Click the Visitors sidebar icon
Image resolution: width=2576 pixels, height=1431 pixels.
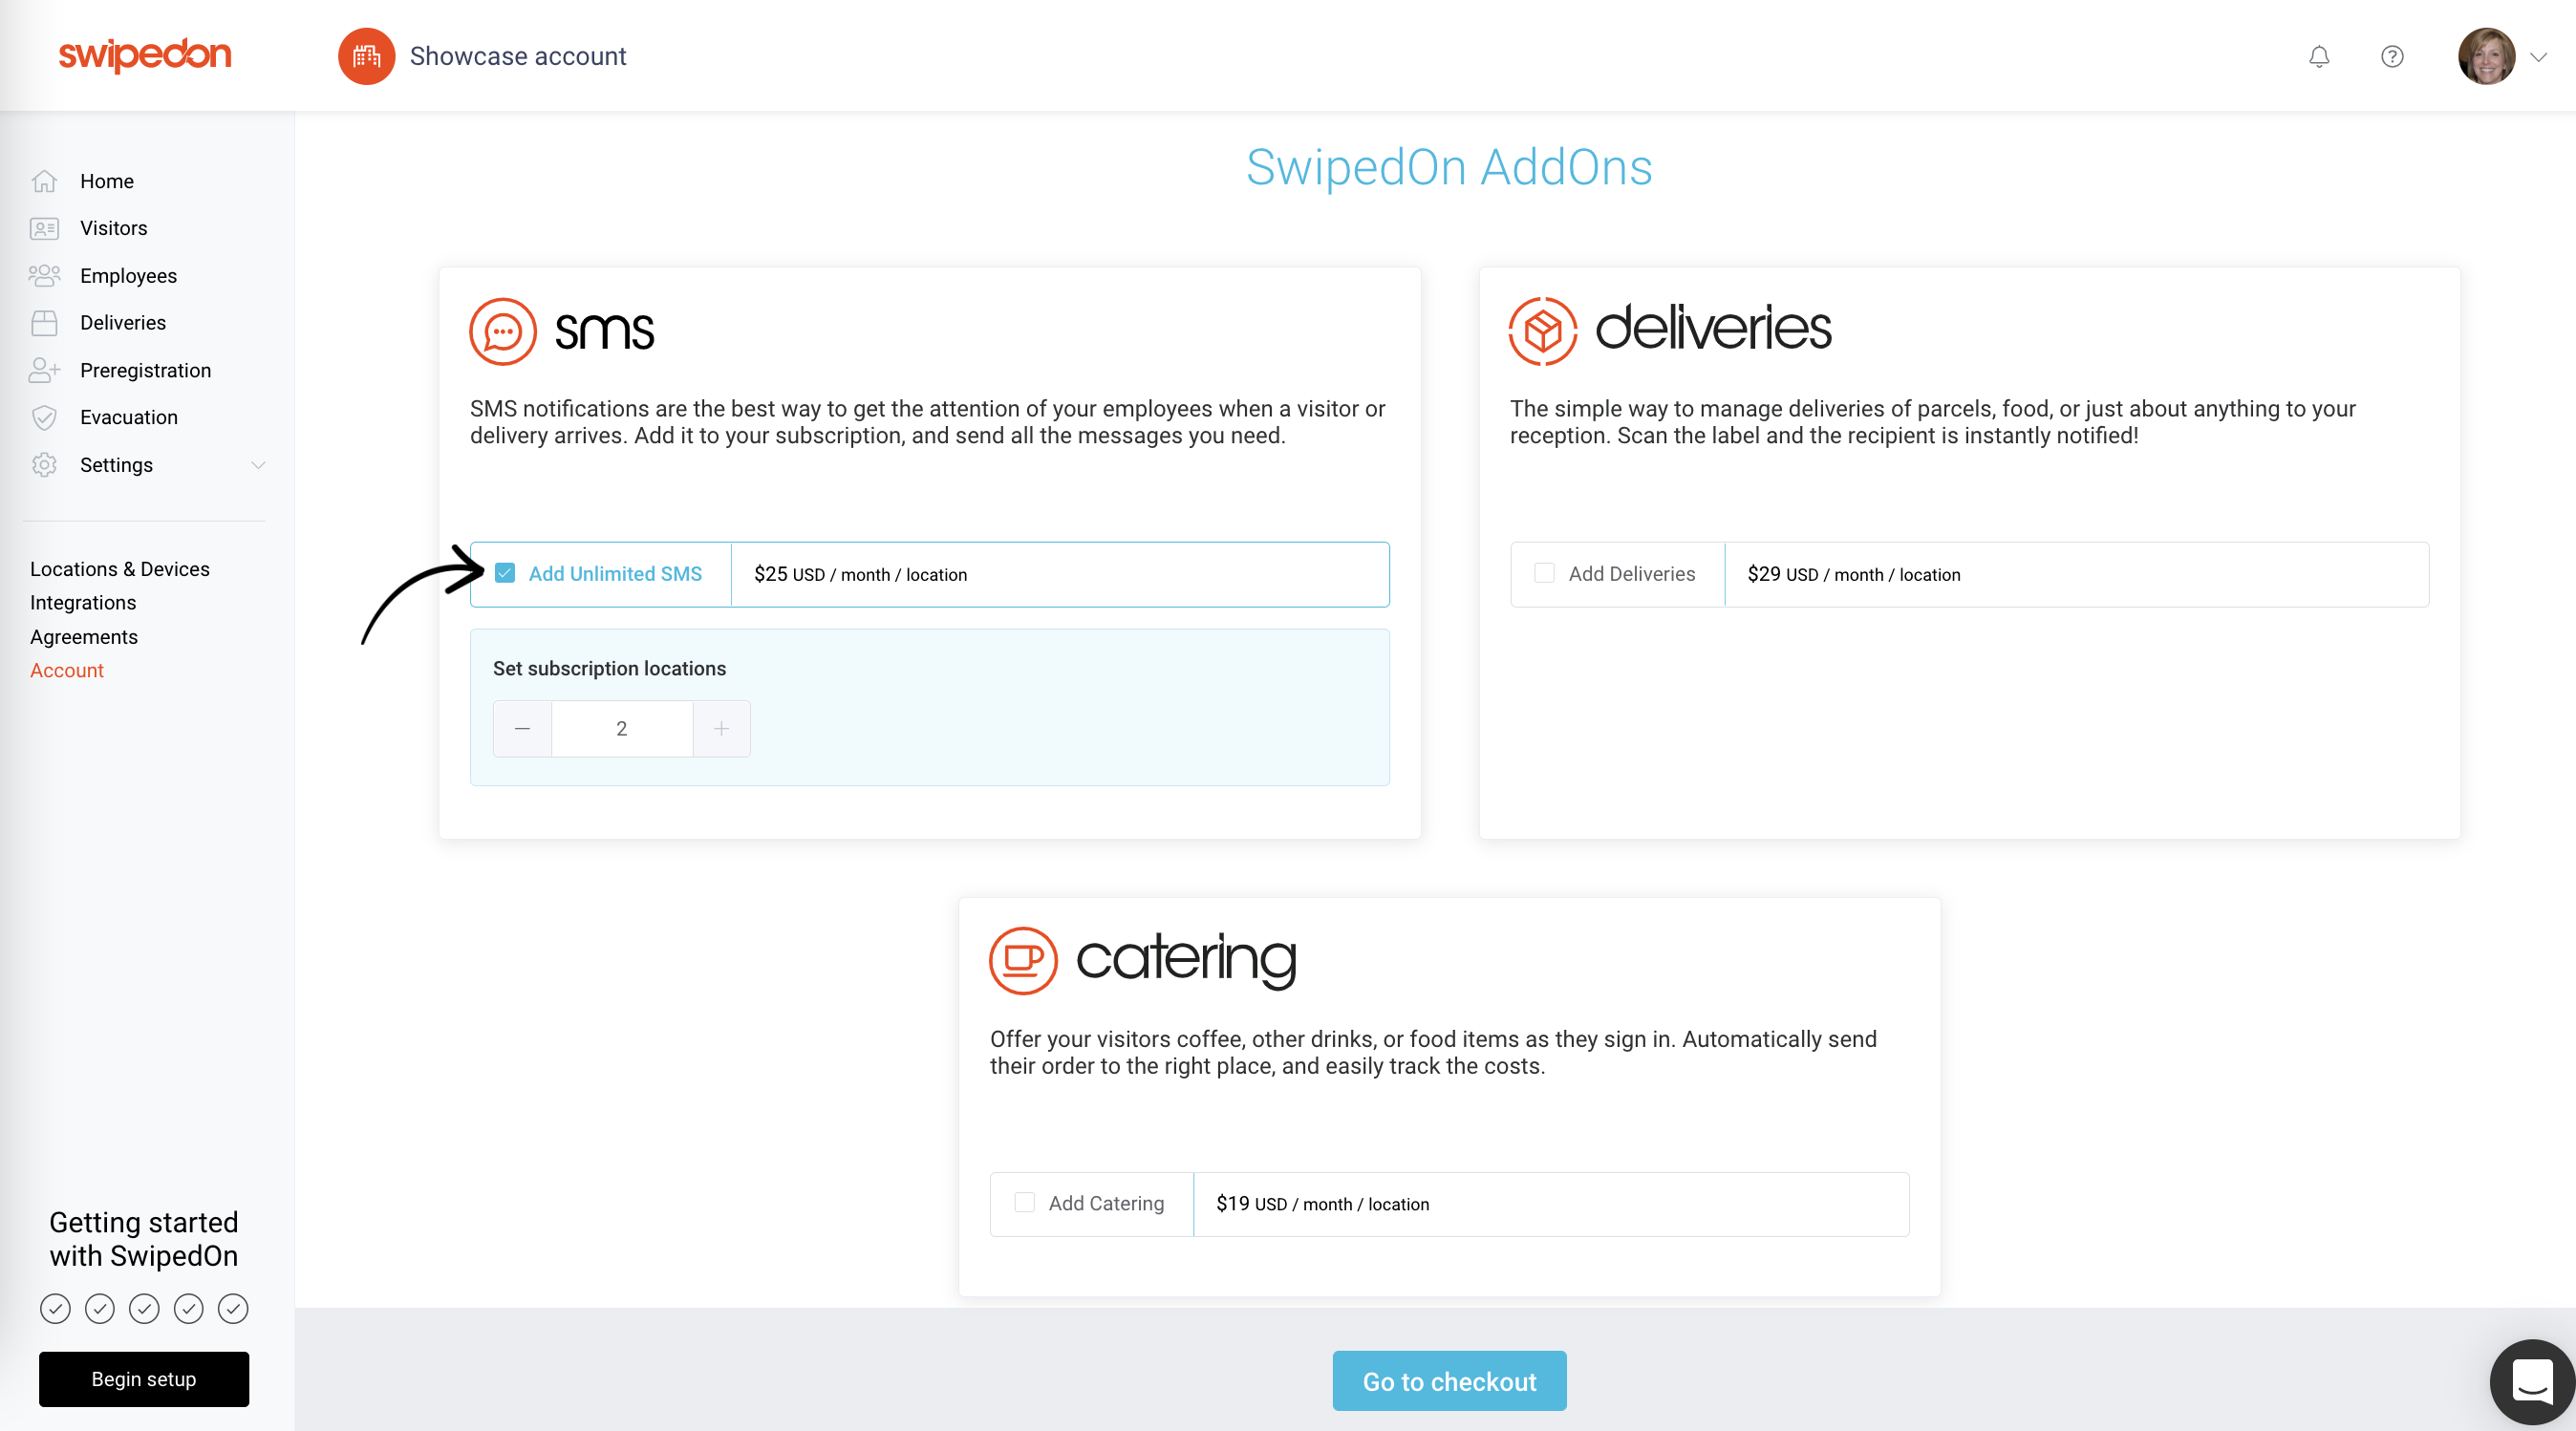[44, 228]
